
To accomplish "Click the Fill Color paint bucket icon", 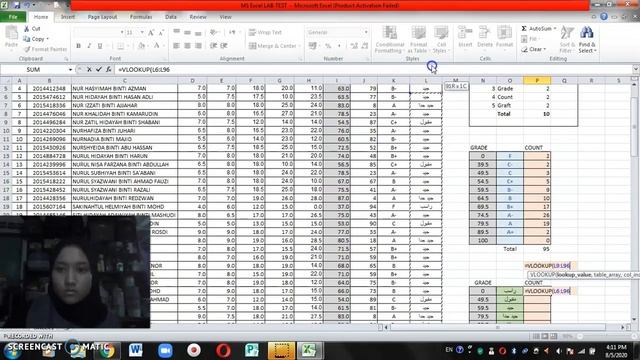I will [x=141, y=46].
